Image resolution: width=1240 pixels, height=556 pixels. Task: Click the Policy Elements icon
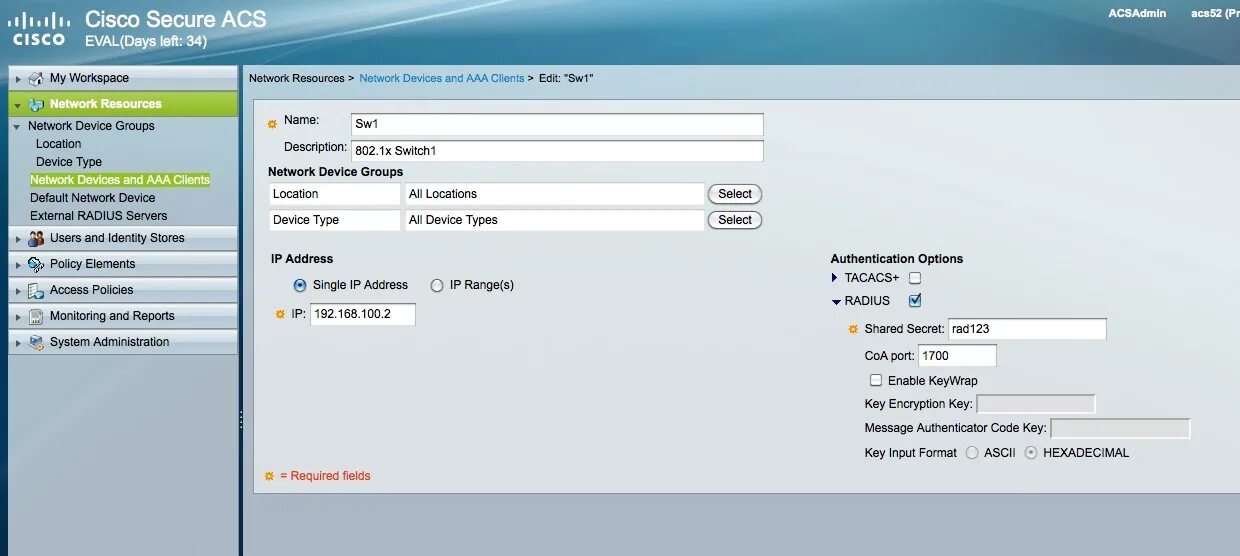36,264
